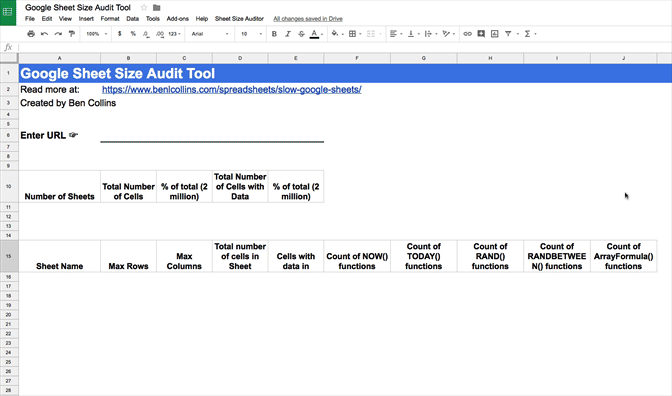Image resolution: width=672 pixels, height=396 pixels.
Task: Click the blue 'Google Sheet Size Audit Tool' heading cell
Action: pos(345,73)
